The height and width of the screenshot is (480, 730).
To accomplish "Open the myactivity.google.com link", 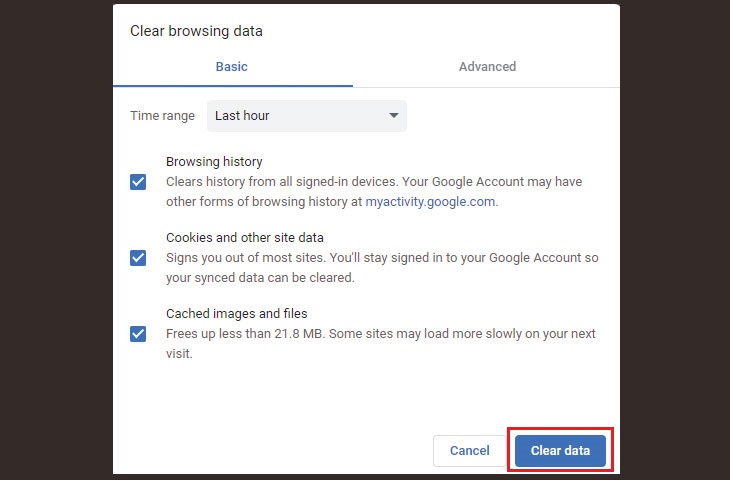I will pos(430,201).
